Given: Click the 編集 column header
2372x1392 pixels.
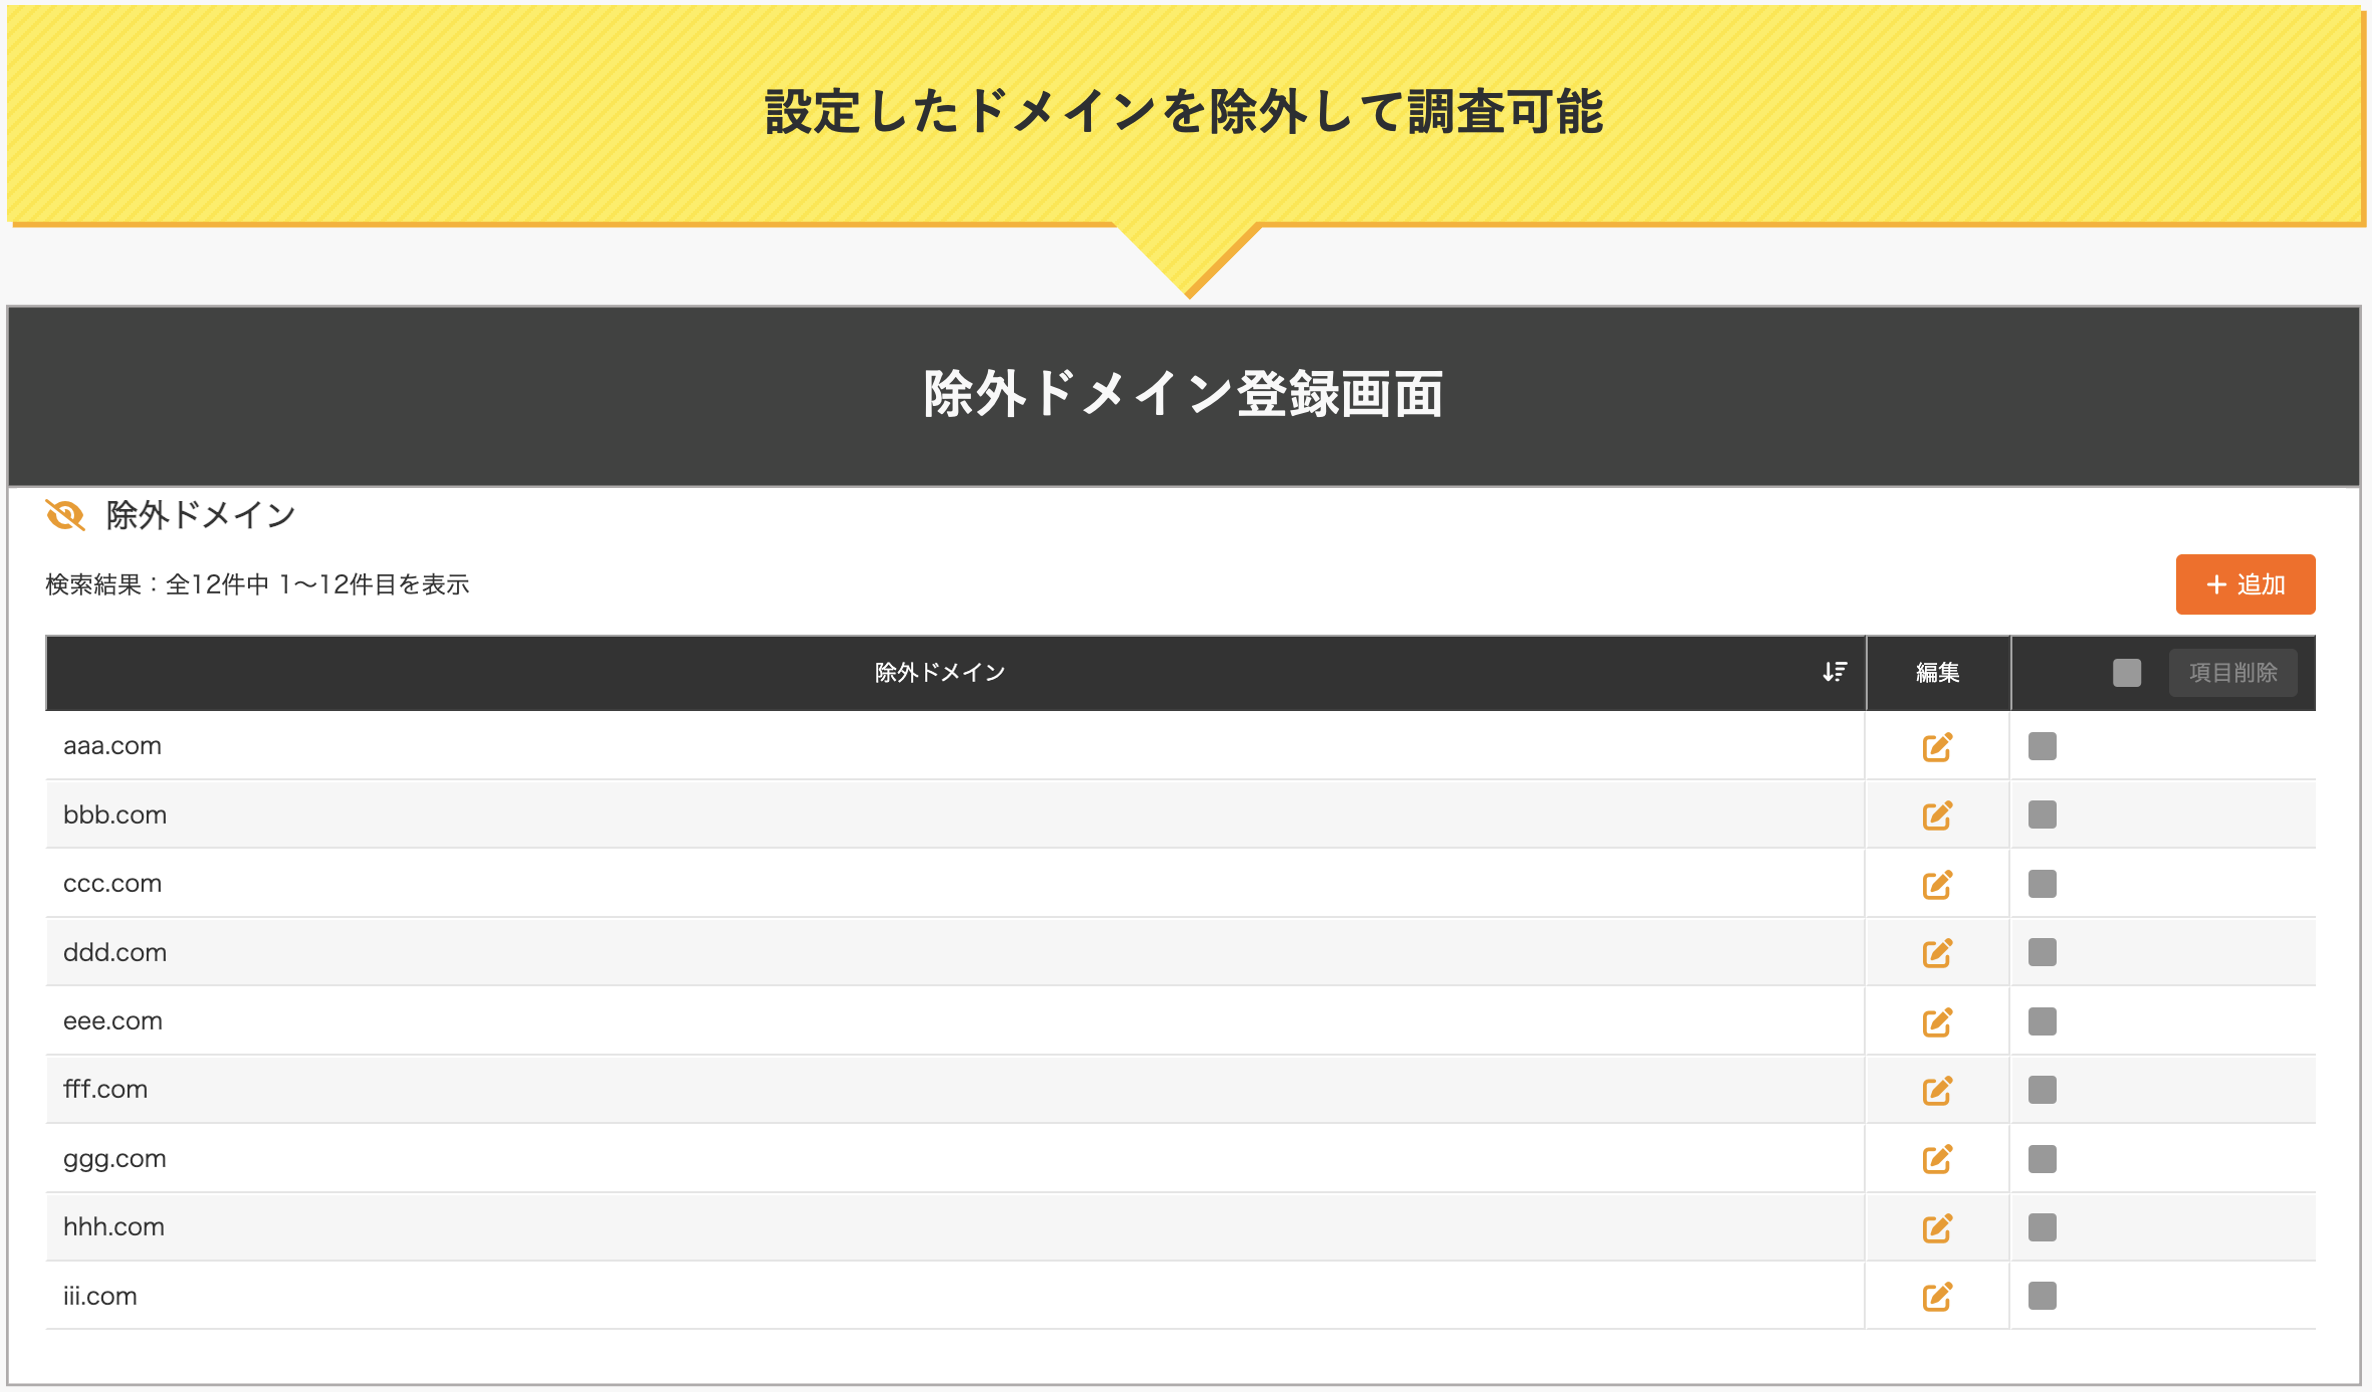Looking at the screenshot, I should [1937, 673].
